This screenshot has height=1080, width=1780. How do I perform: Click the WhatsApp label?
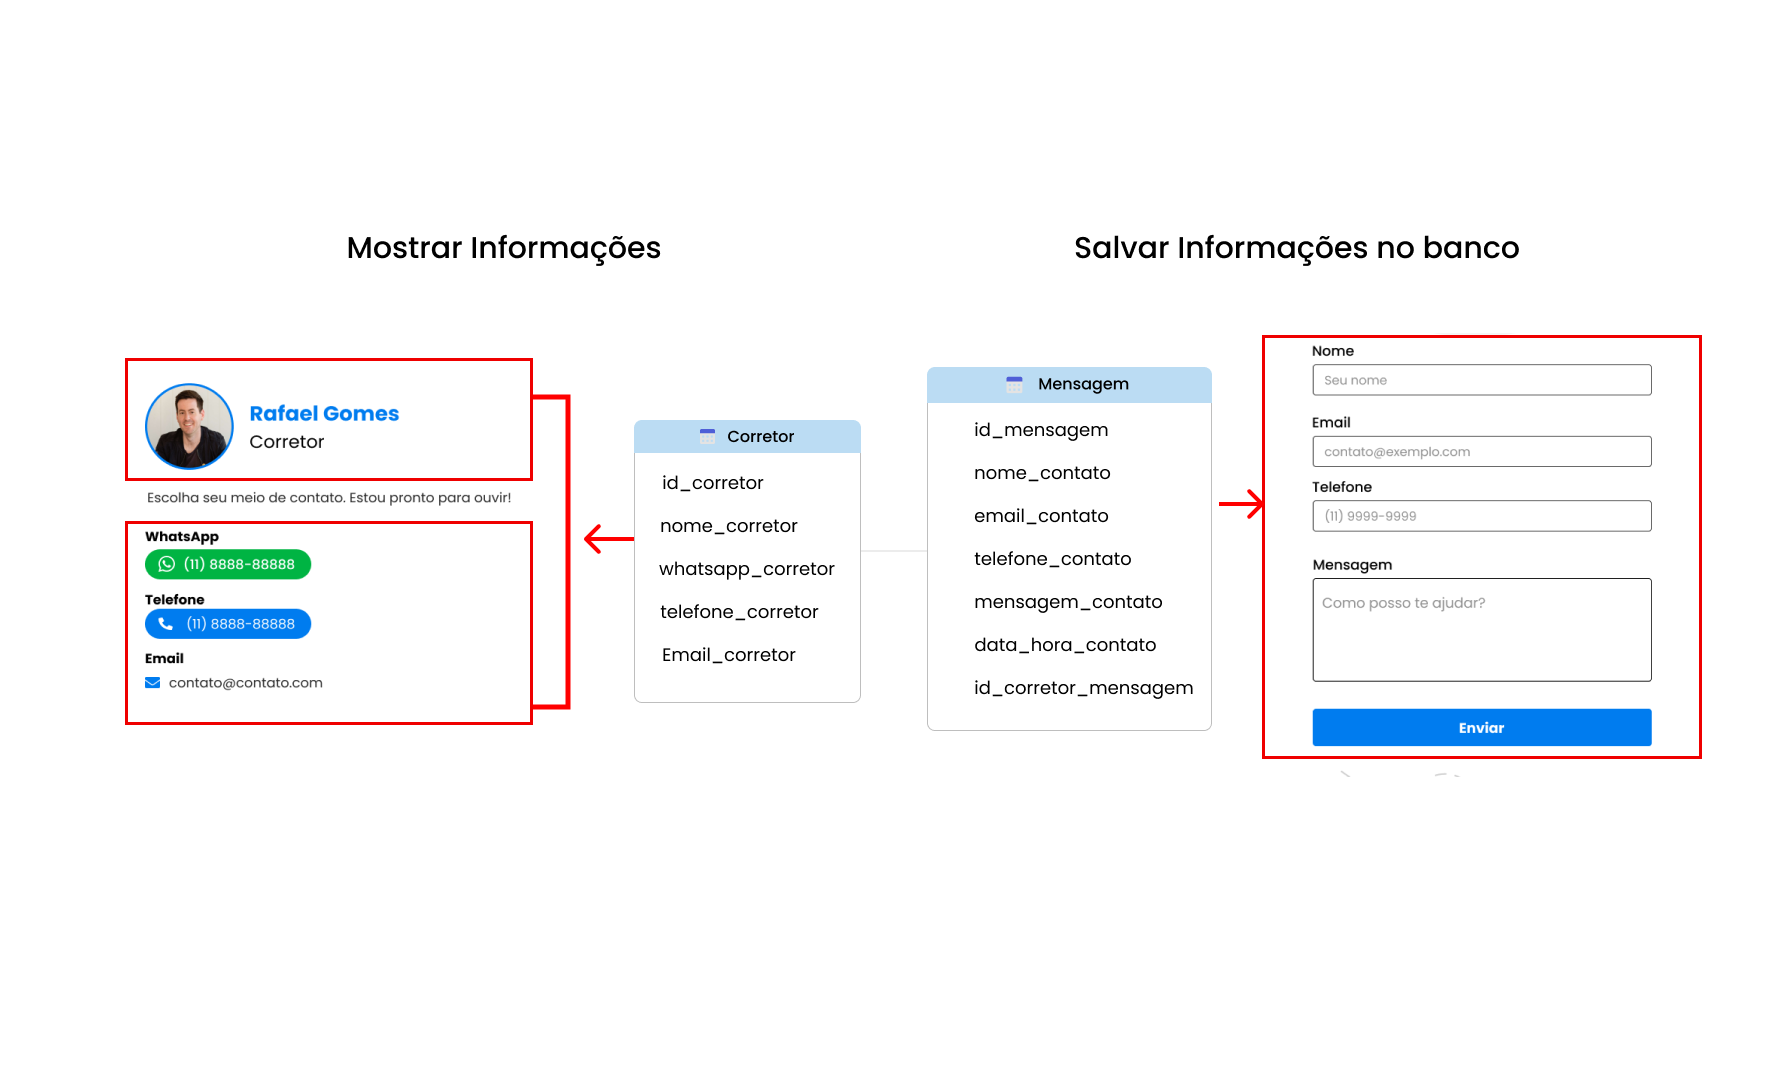tap(182, 537)
